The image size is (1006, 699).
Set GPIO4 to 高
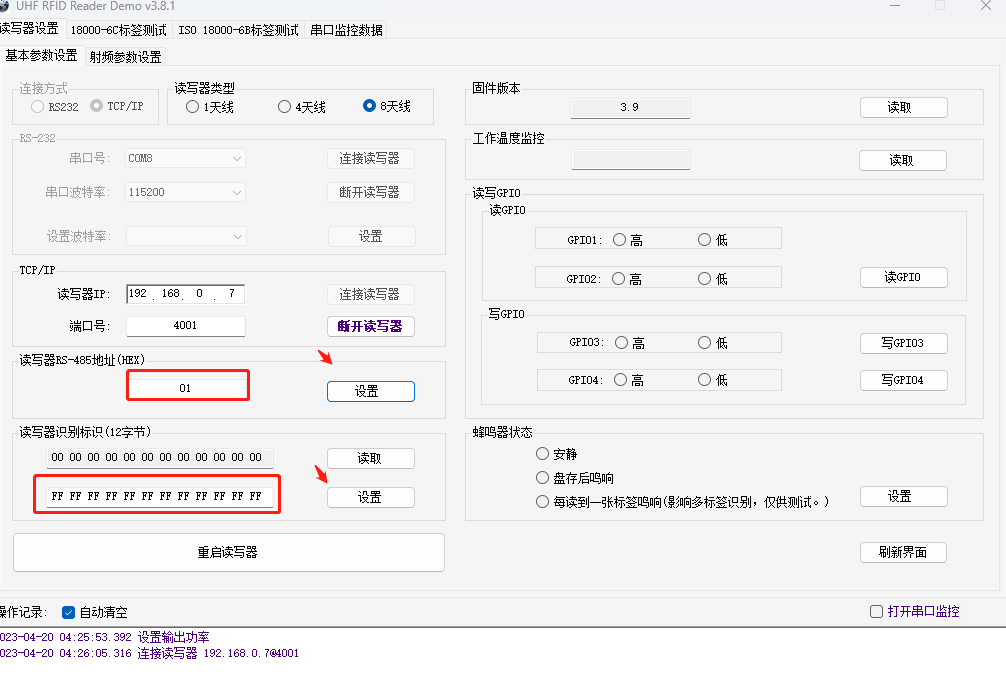[620, 380]
